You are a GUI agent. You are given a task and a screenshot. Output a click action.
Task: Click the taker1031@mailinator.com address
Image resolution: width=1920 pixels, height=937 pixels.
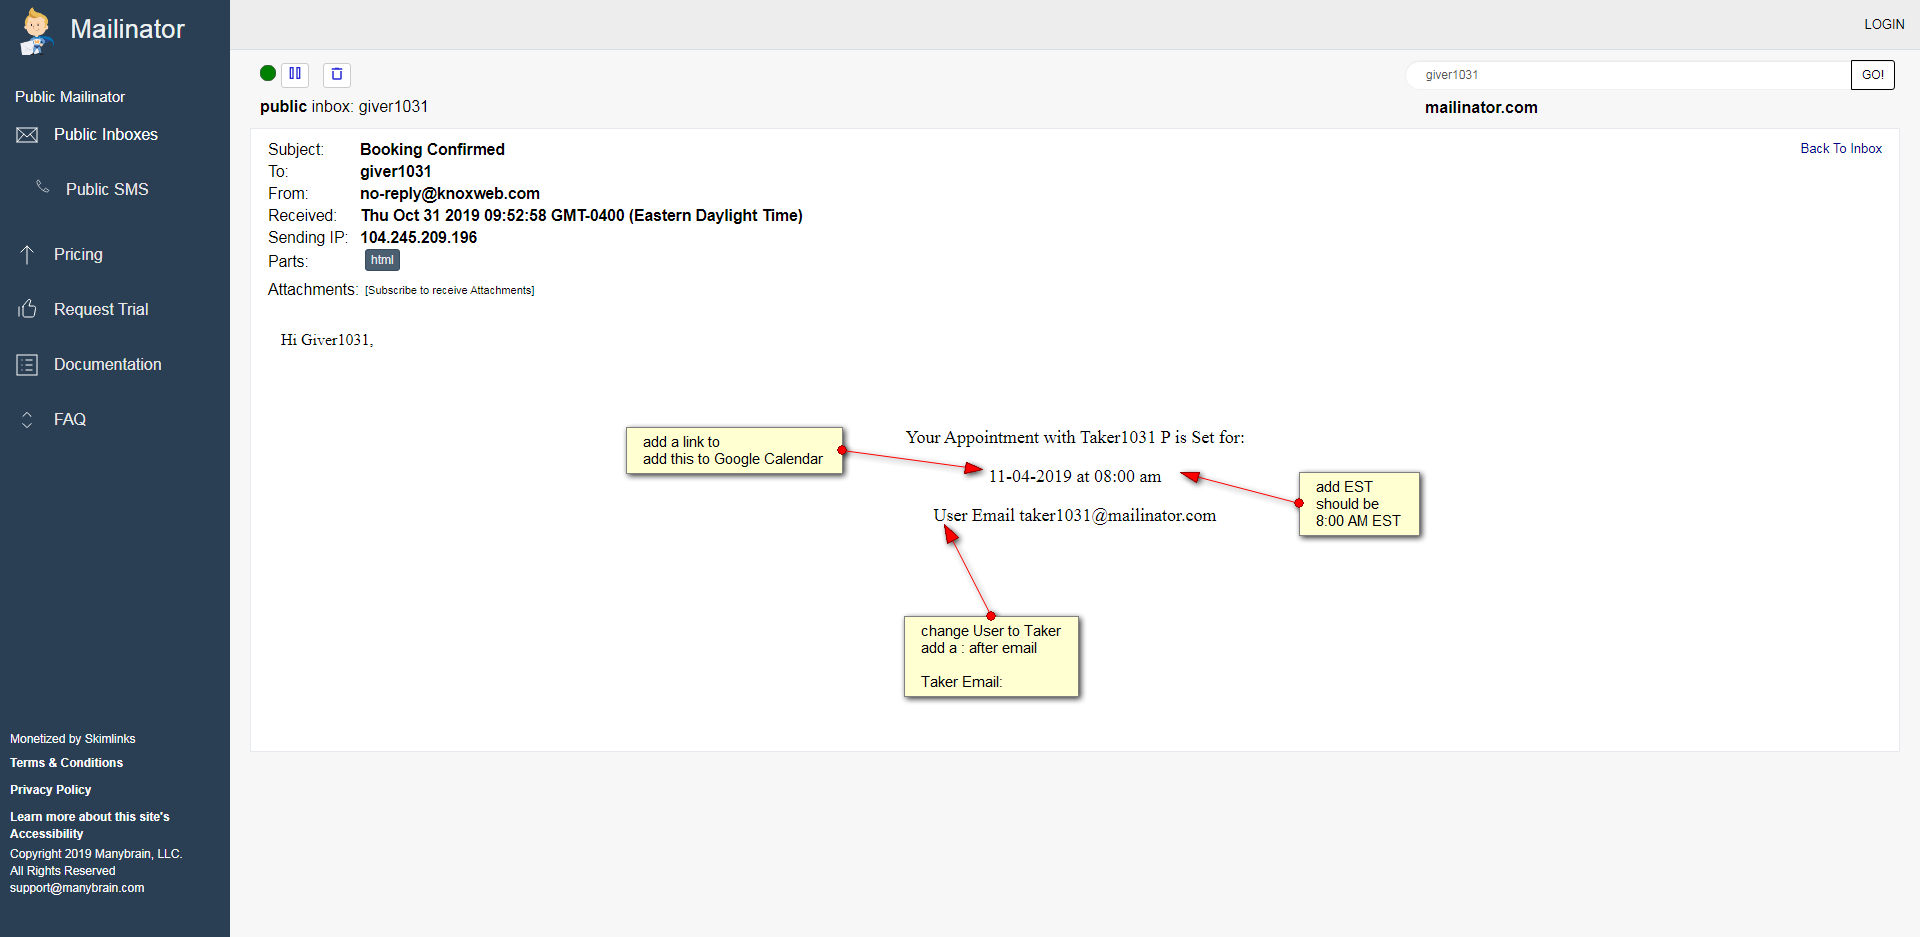[x=1117, y=516]
